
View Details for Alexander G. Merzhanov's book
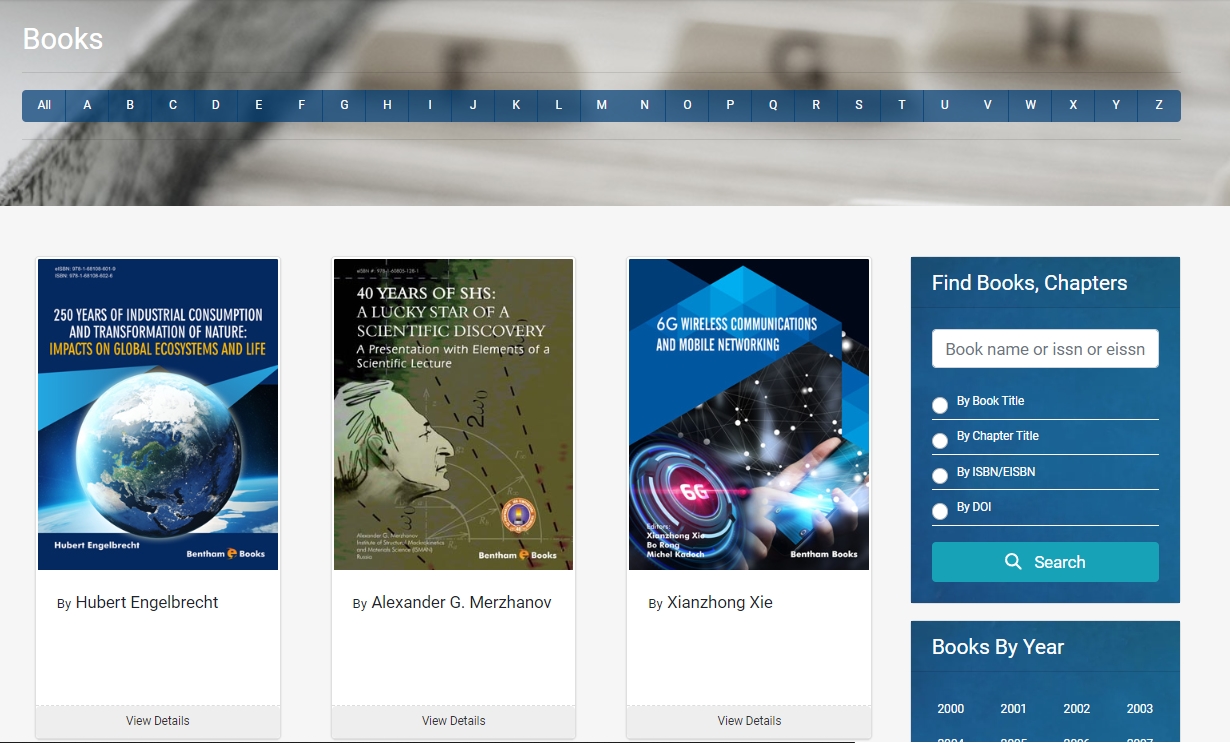(x=454, y=721)
